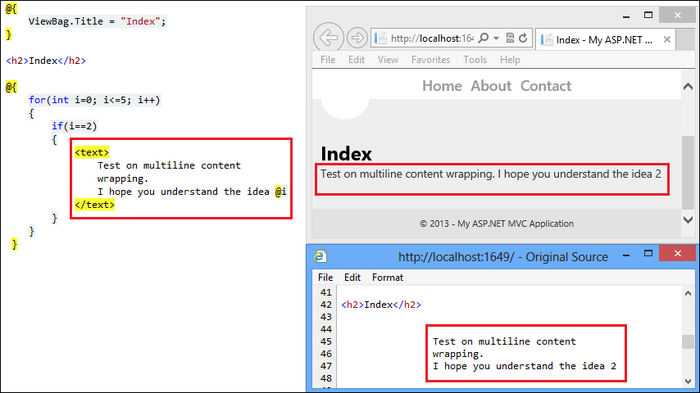
Task: Open the browser Favorites menu
Action: tap(430, 59)
